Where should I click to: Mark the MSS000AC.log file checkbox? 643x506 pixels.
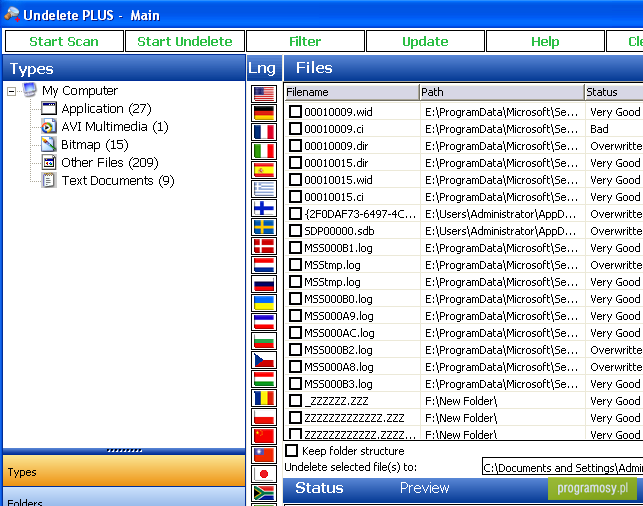pos(295,333)
